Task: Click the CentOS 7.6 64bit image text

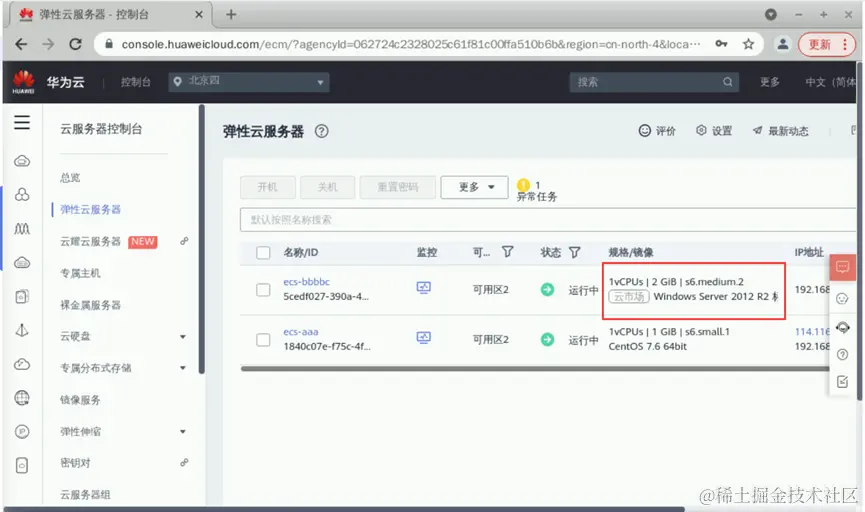Action: [x=648, y=346]
